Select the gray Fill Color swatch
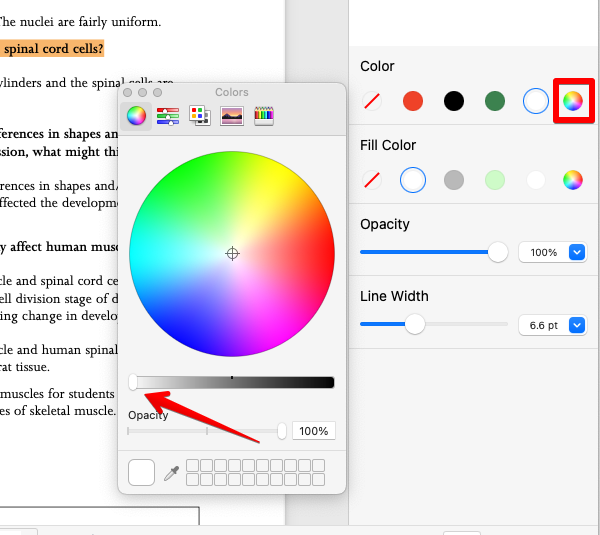This screenshot has height=535, width=600. coord(454,180)
